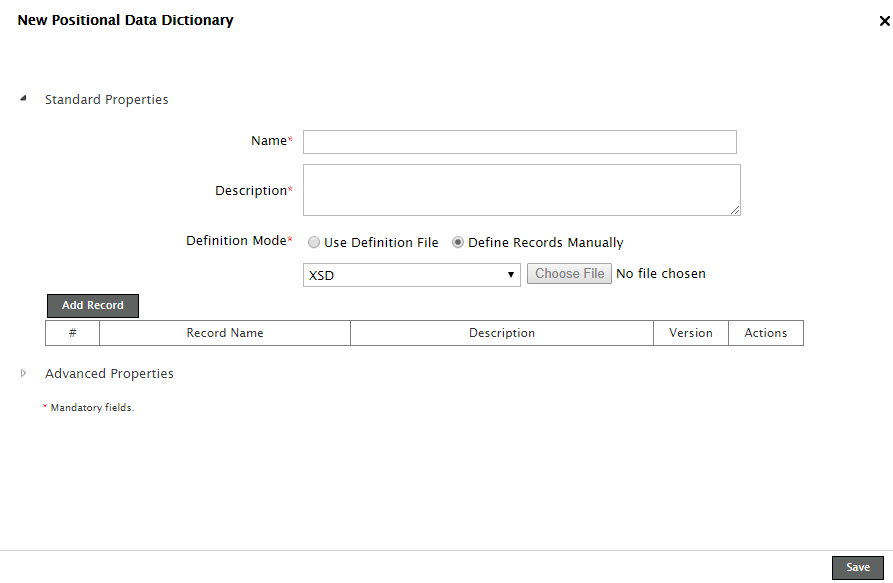
Task: Click the Name text field
Action: click(519, 142)
